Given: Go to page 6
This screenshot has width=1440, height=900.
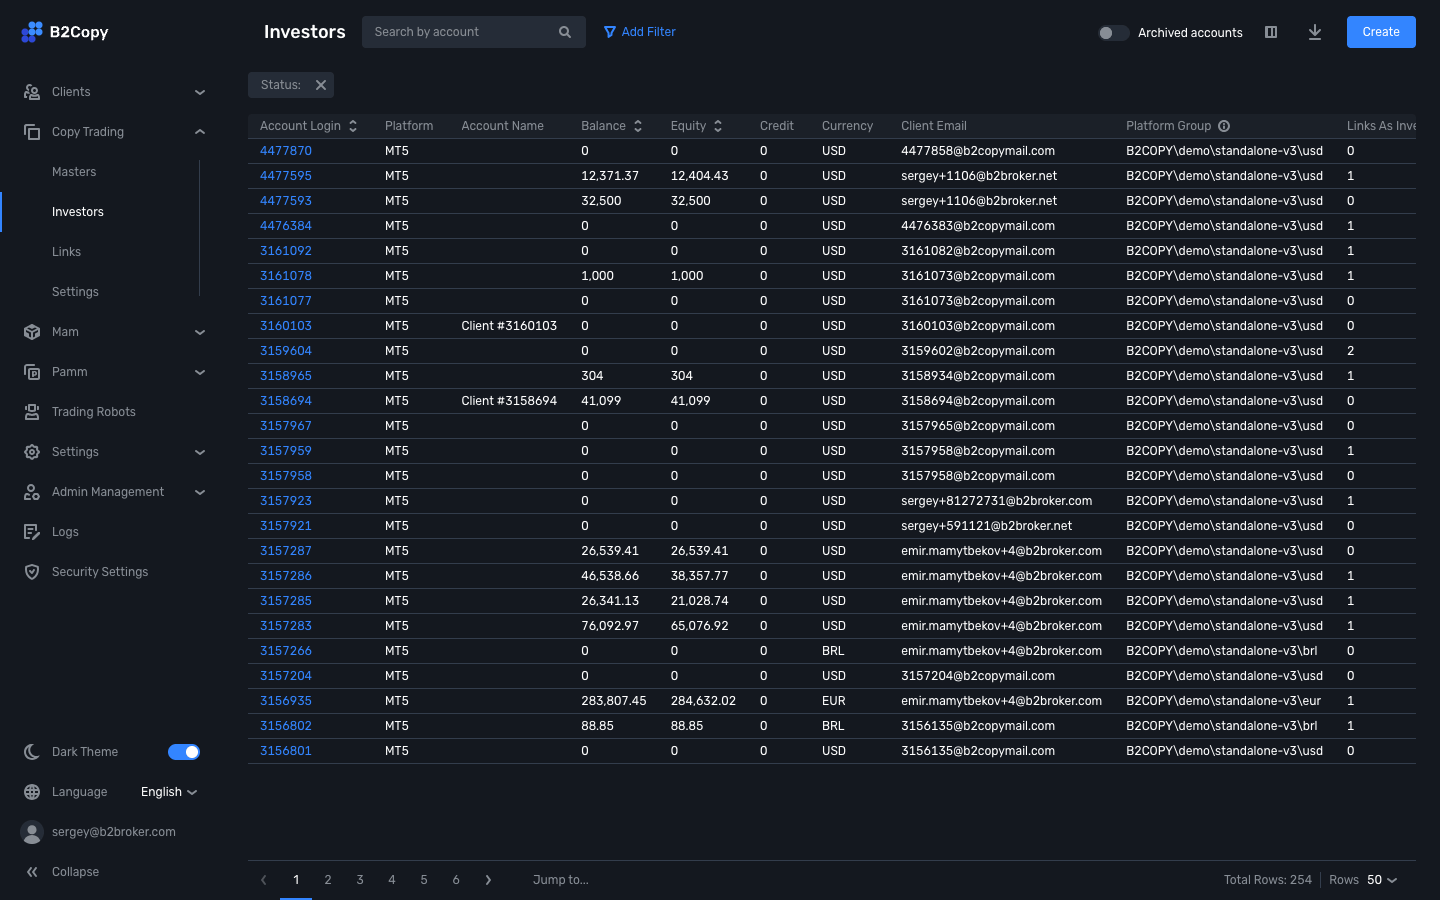Looking at the screenshot, I should click(456, 880).
